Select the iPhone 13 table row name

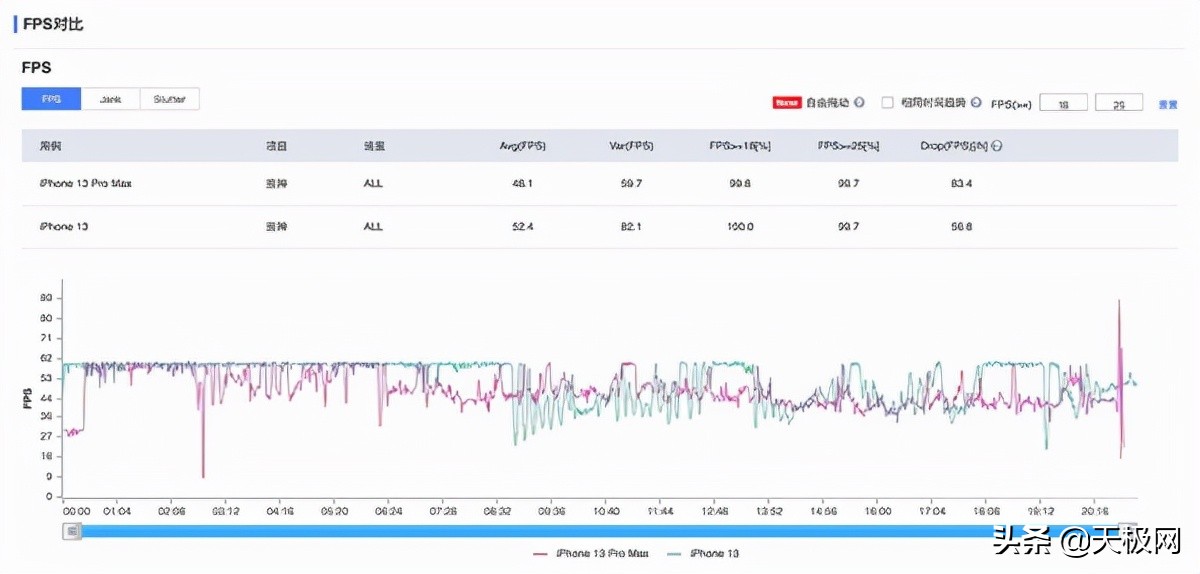pyautogui.click(x=64, y=227)
